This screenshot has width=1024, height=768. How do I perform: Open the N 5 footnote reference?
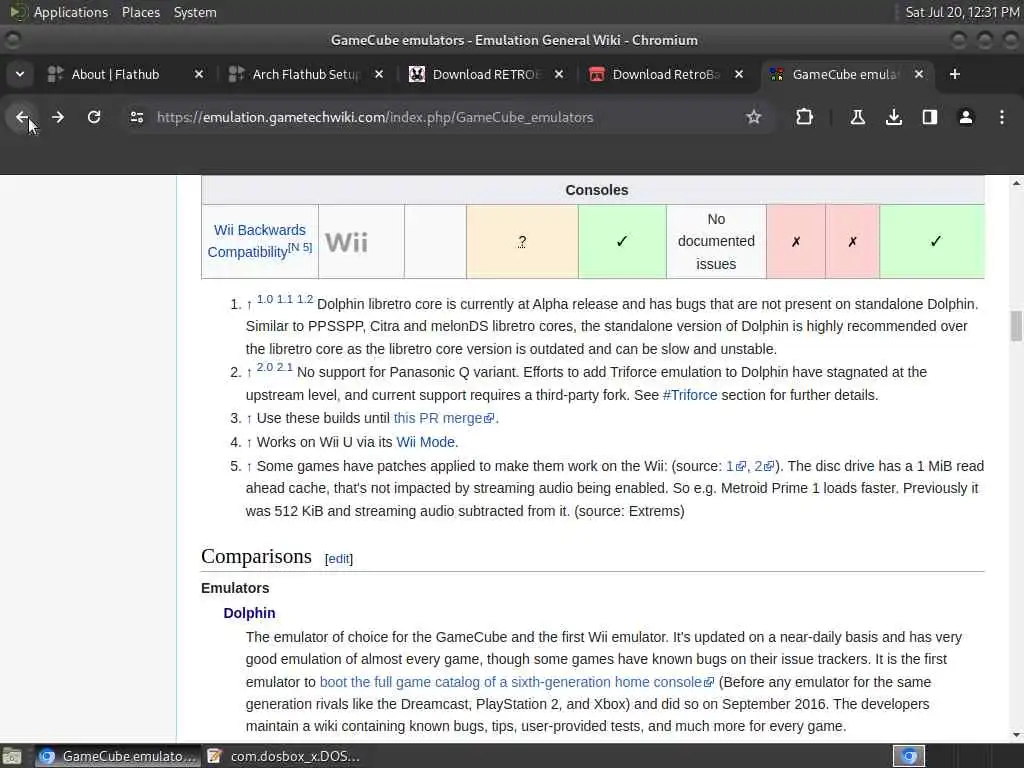(300, 247)
